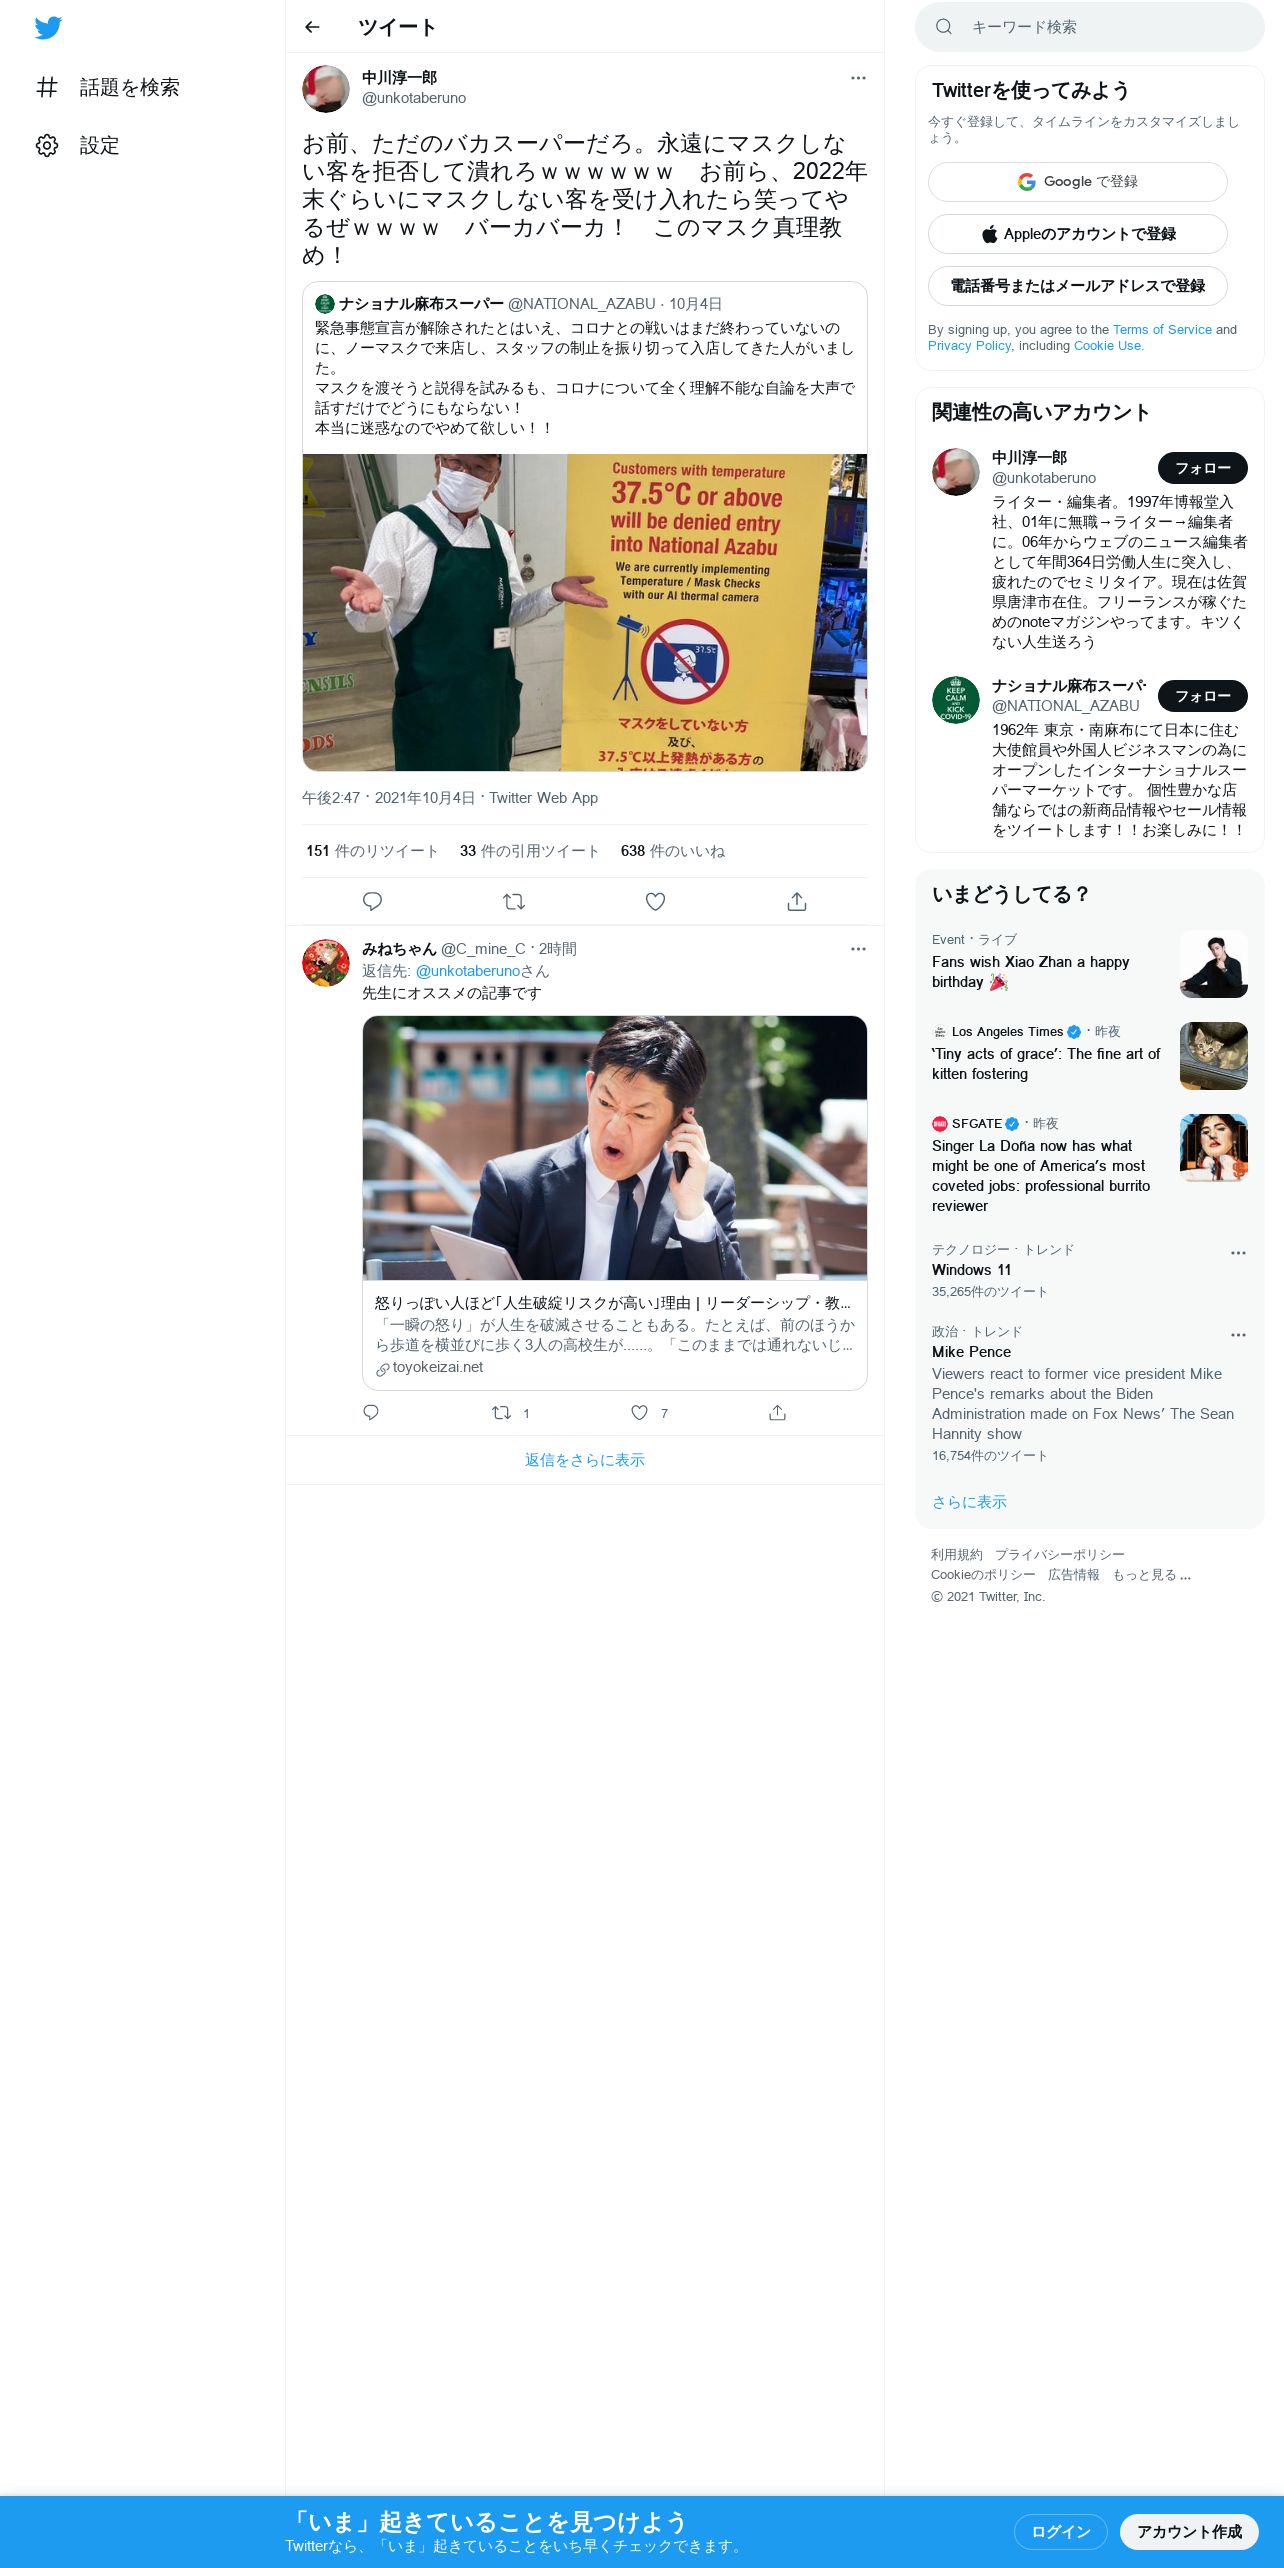Viewport: 1284px width, 2568px height.
Task: Open 広告情報 footer link
Action: 1073,1575
